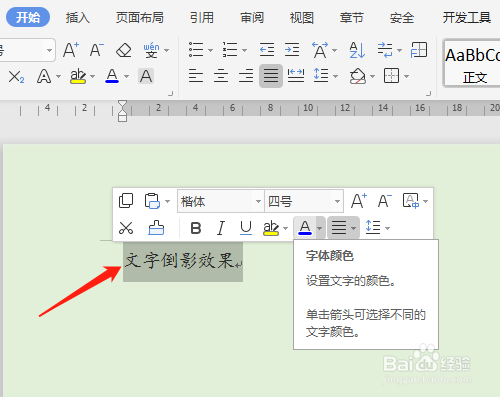Apply highlight color in the ribbon
Screen dimensions: 500x397
click(78, 76)
